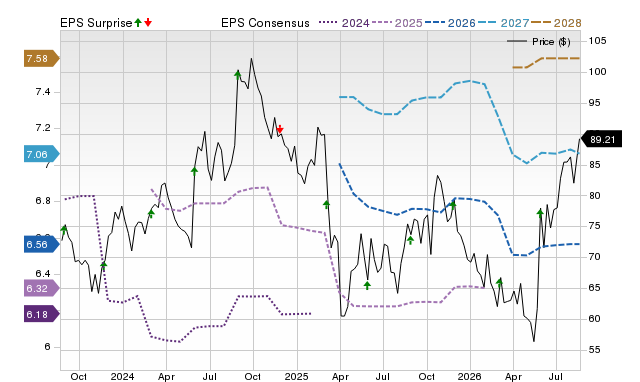Screen dimensions: 640x382
Task: Click the 7.2 left axis label
Action: (x=43, y=128)
